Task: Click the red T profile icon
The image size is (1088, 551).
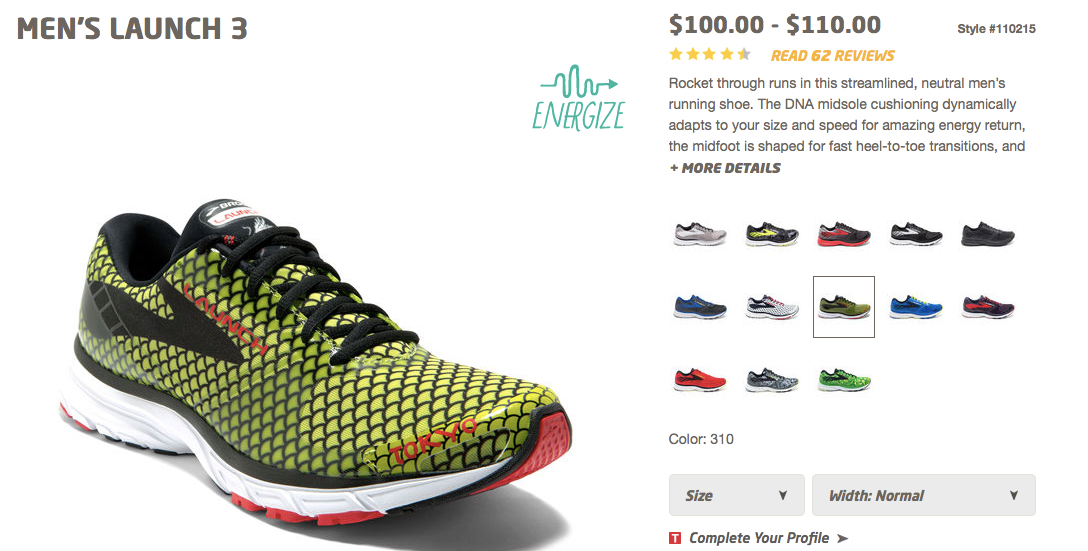Action: (x=674, y=539)
